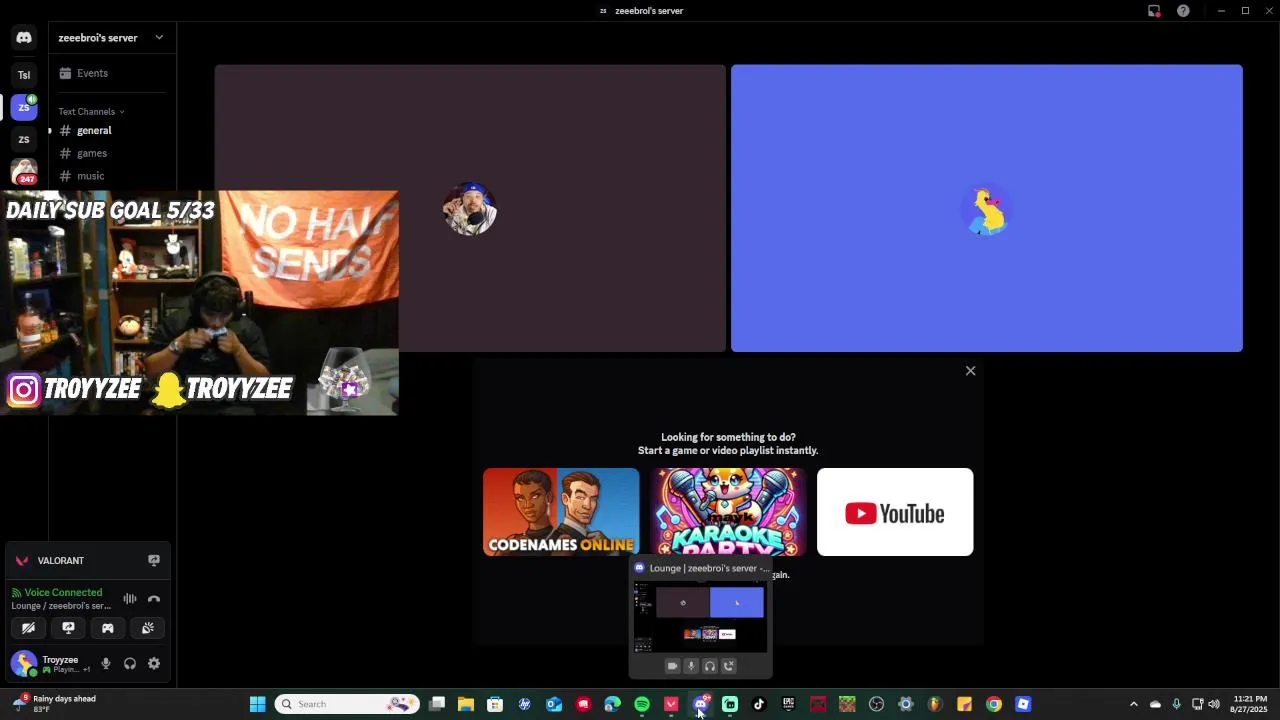Open Epic Games Launcher from the taskbar
The width and height of the screenshot is (1280, 720).
[x=788, y=704]
